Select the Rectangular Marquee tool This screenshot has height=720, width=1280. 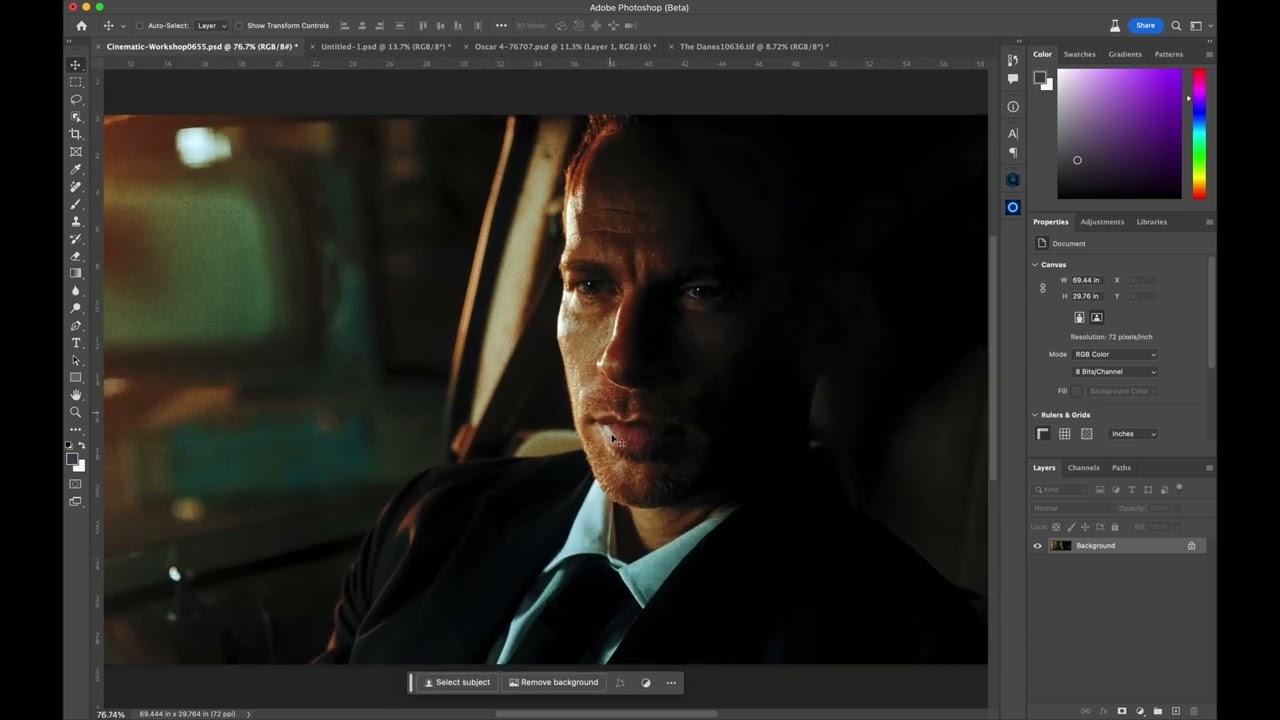75,82
